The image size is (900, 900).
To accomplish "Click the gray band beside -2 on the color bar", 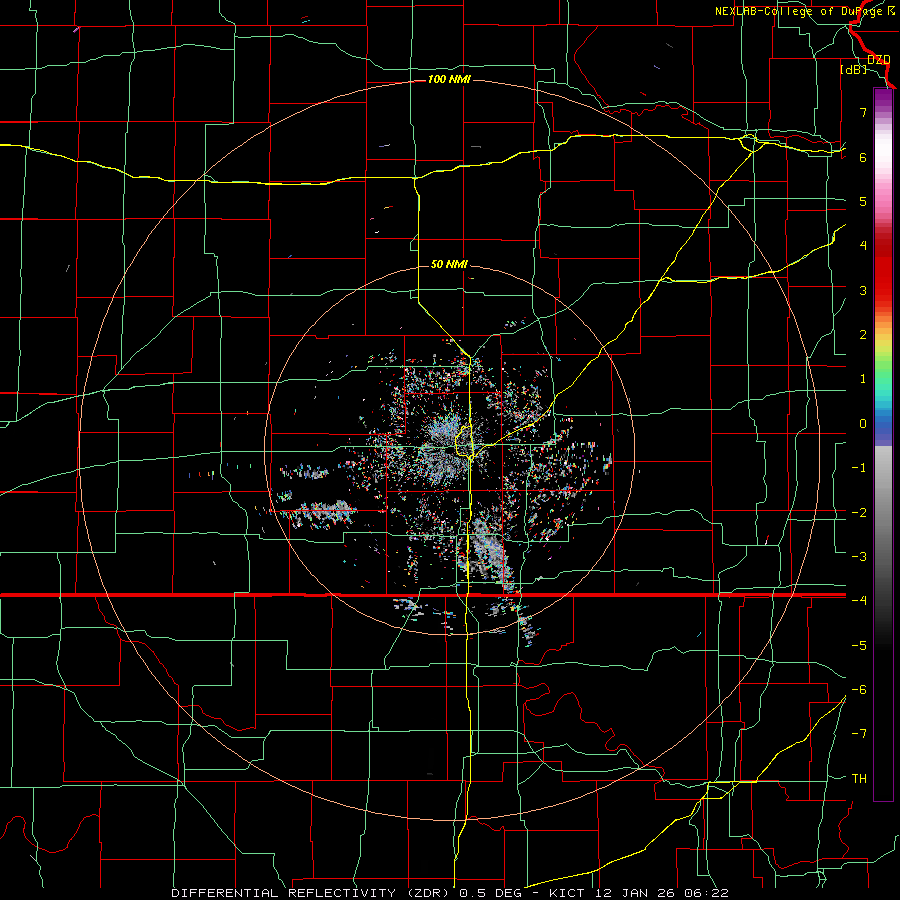I will click(883, 512).
